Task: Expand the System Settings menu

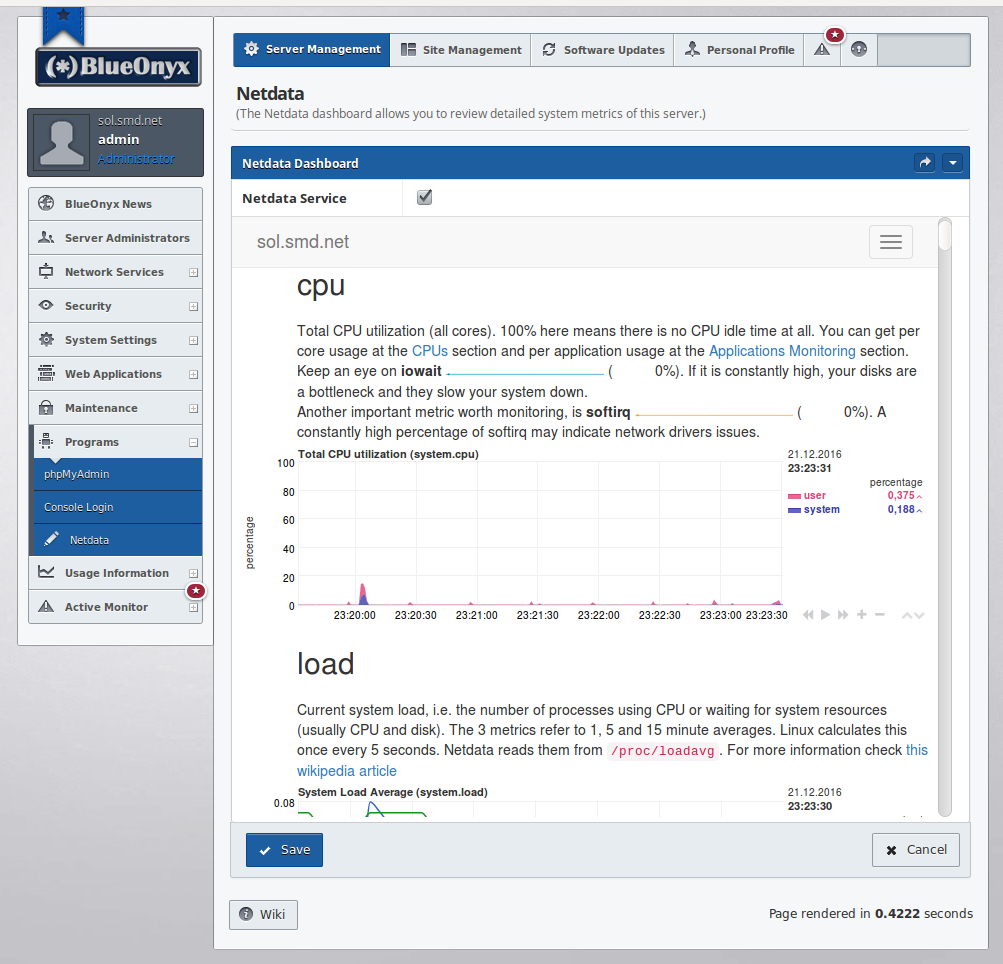Action: pos(193,340)
